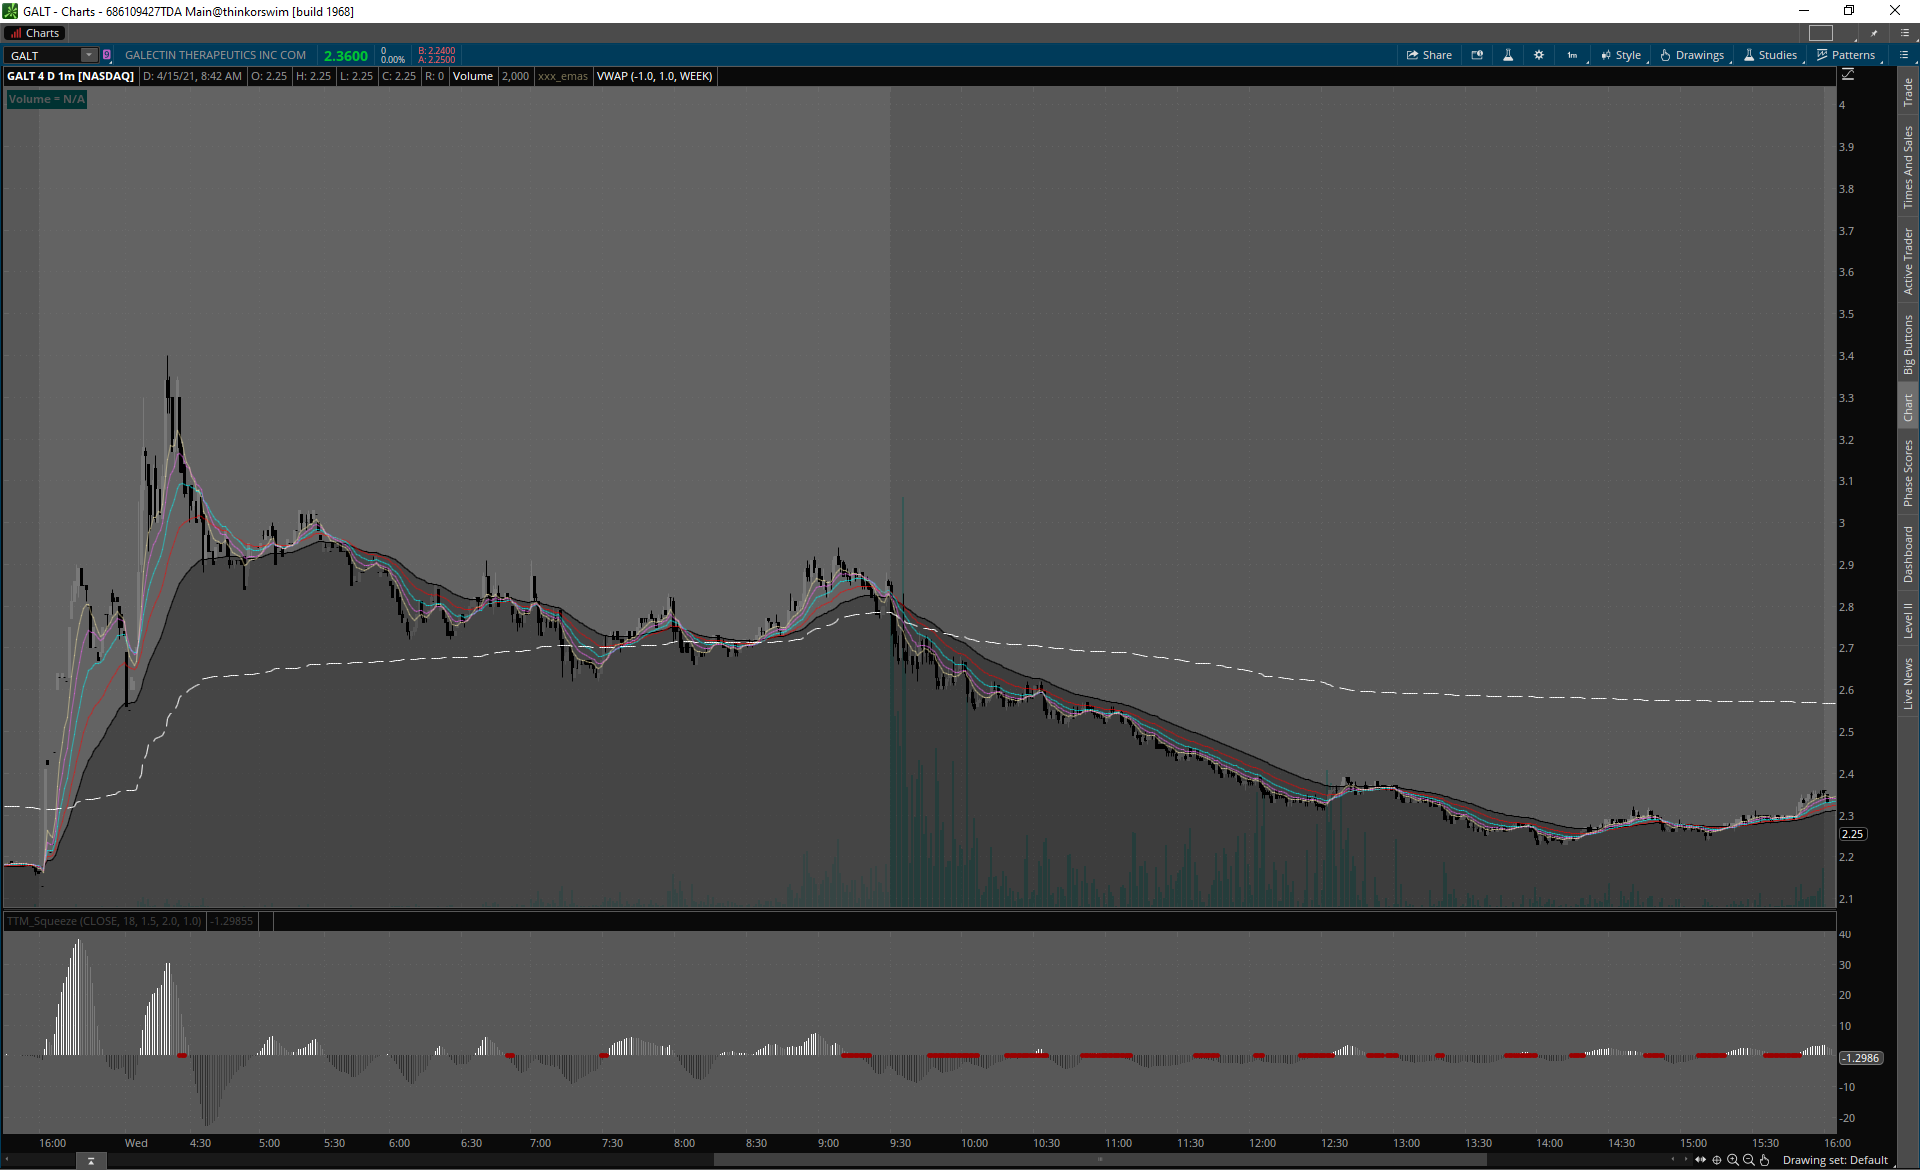Expand the 1m timeframe selector

1572,55
